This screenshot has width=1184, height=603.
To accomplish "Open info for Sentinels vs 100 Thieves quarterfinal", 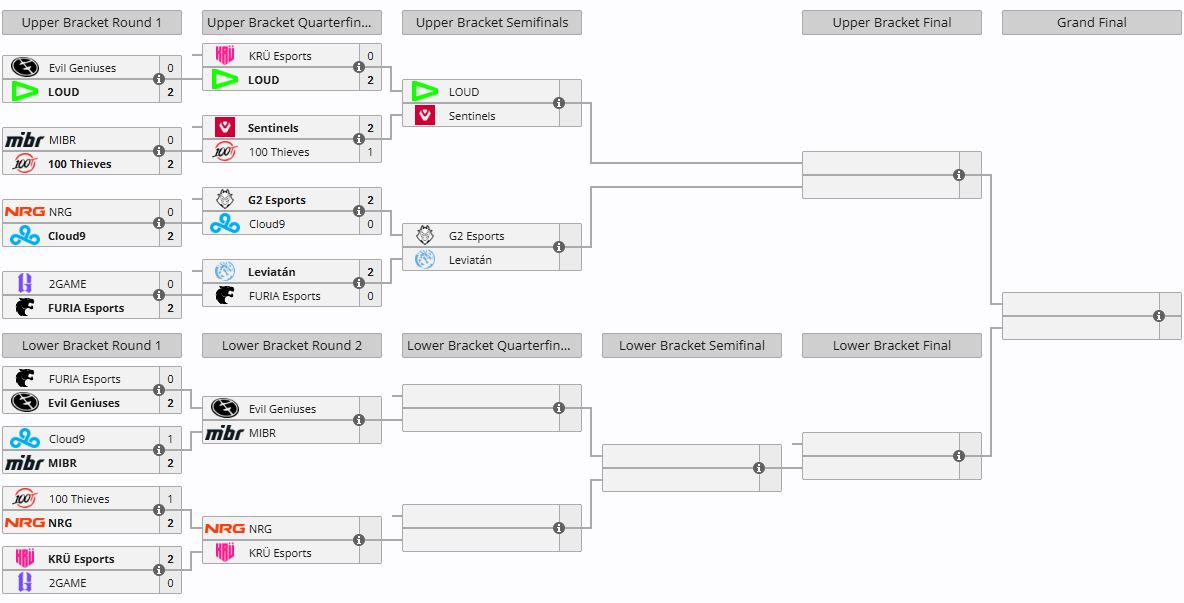I will [359, 140].
